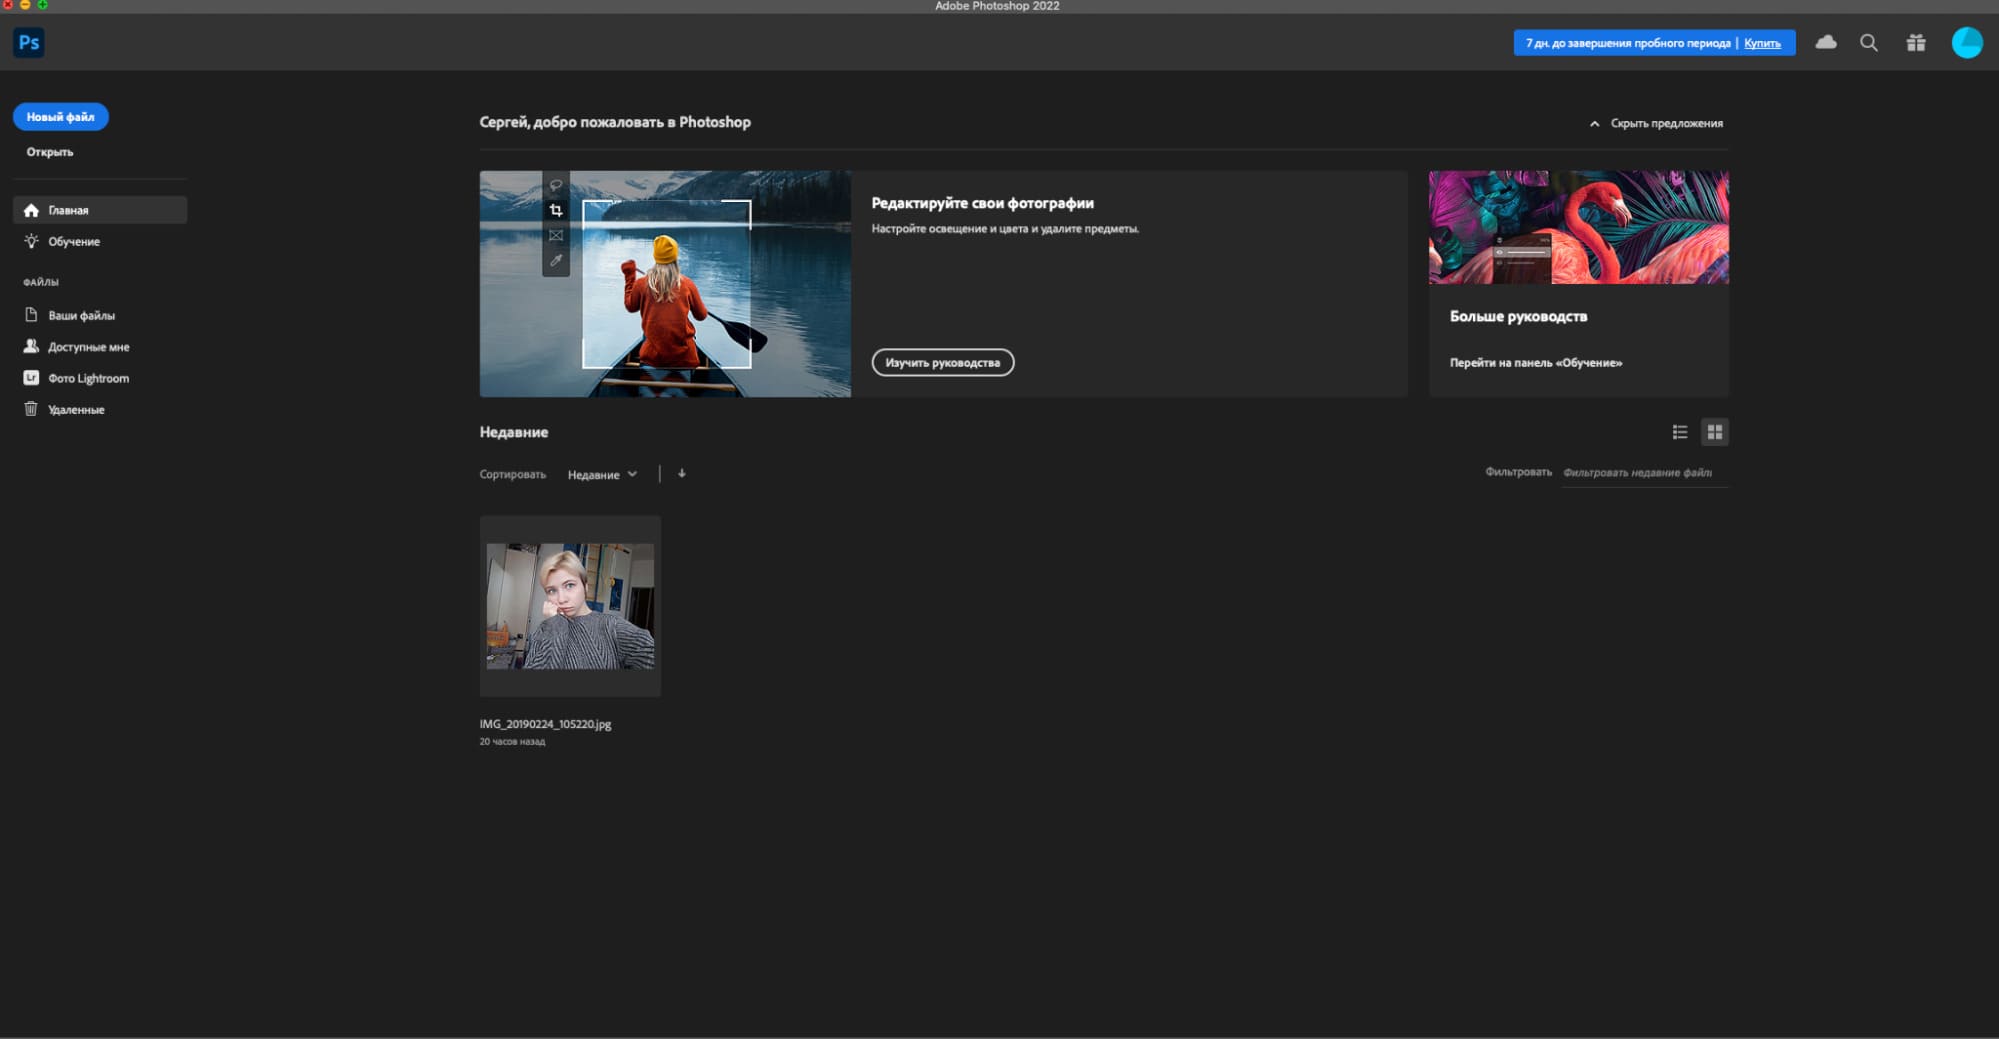Switch to list view of recent files
The width and height of the screenshot is (1999, 1039).
point(1679,432)
